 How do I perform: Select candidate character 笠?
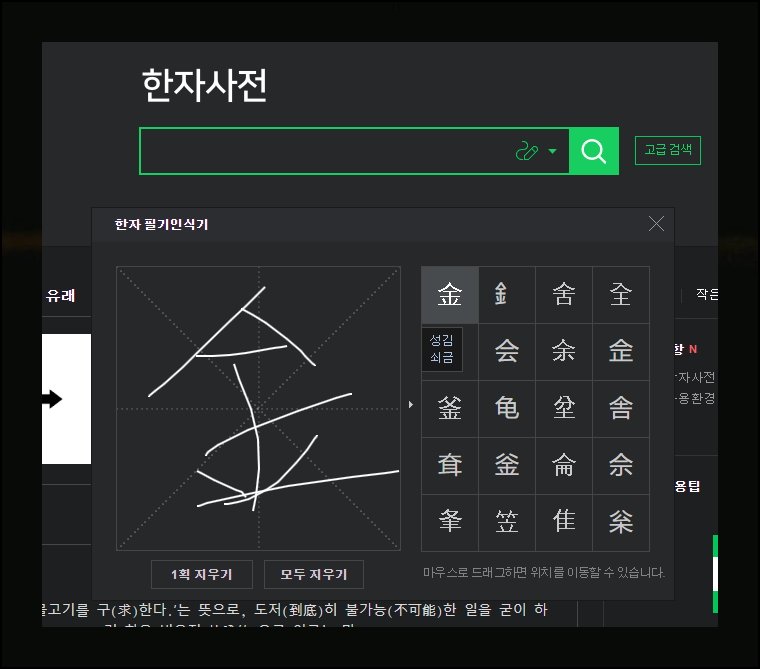(x=507, y=523)
